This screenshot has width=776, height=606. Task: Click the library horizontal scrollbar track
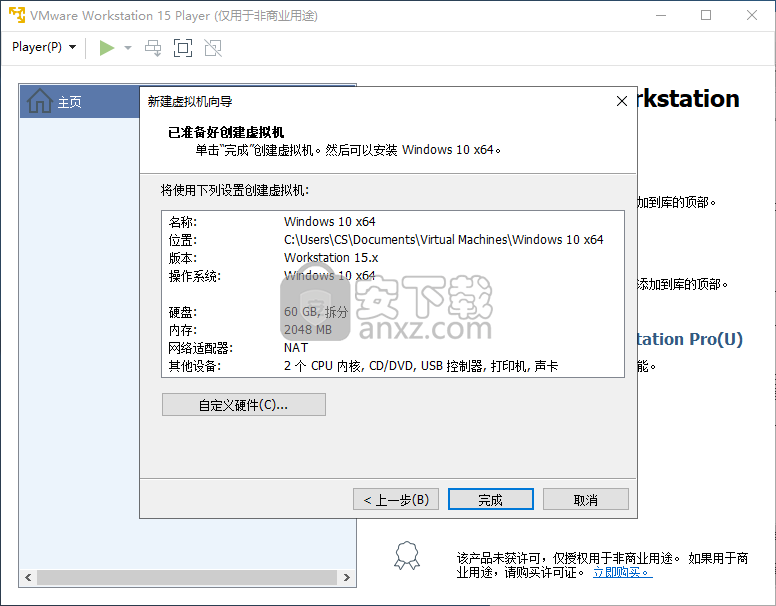pyautogui.click(x=188, y=577)
